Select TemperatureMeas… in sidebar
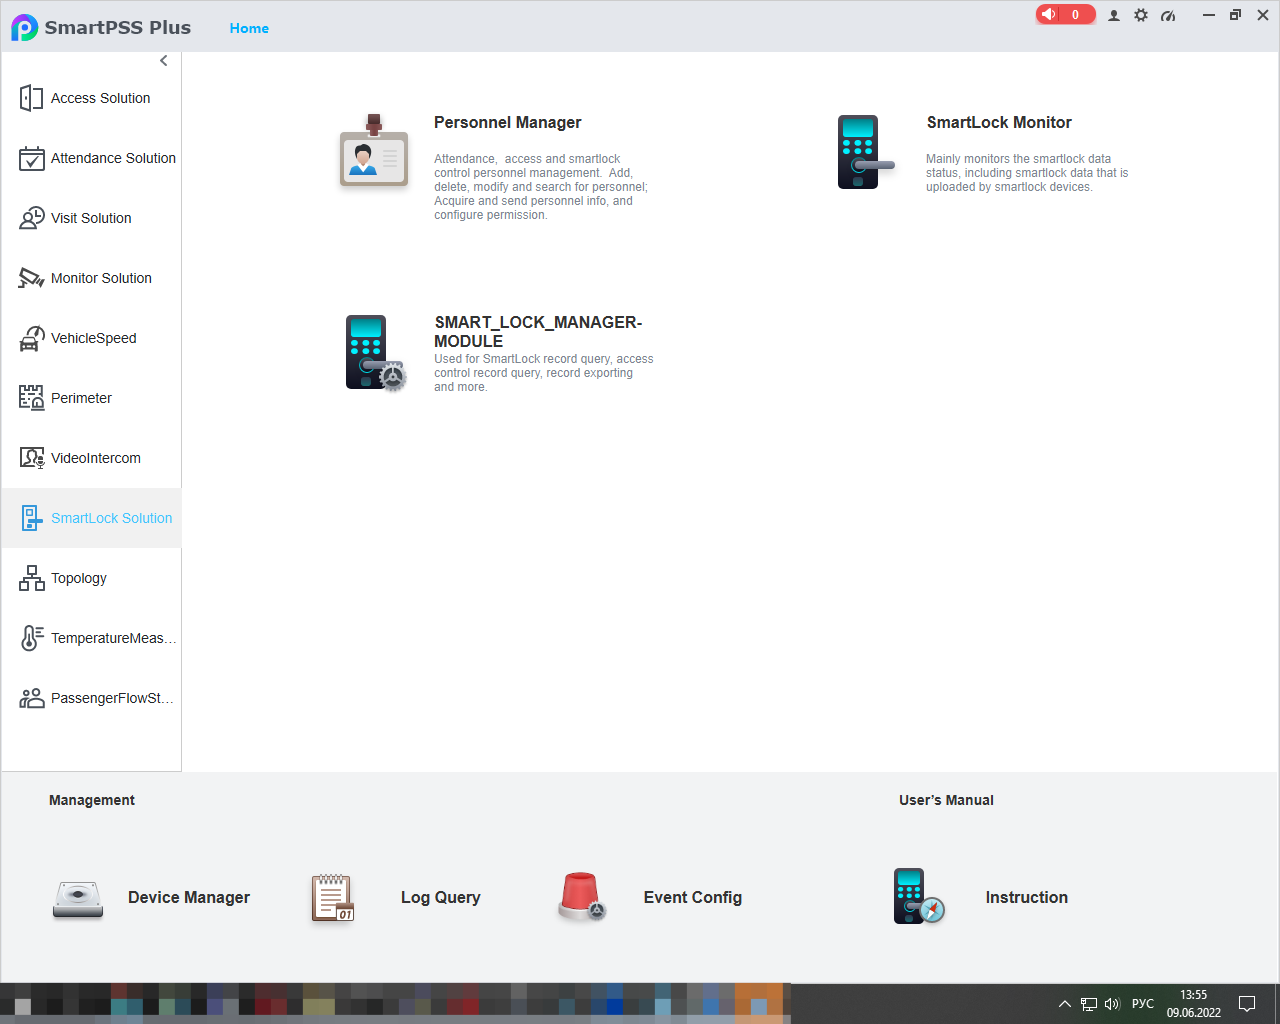The height and width of the screenshot is (1024, 1280). coord(91,638)
